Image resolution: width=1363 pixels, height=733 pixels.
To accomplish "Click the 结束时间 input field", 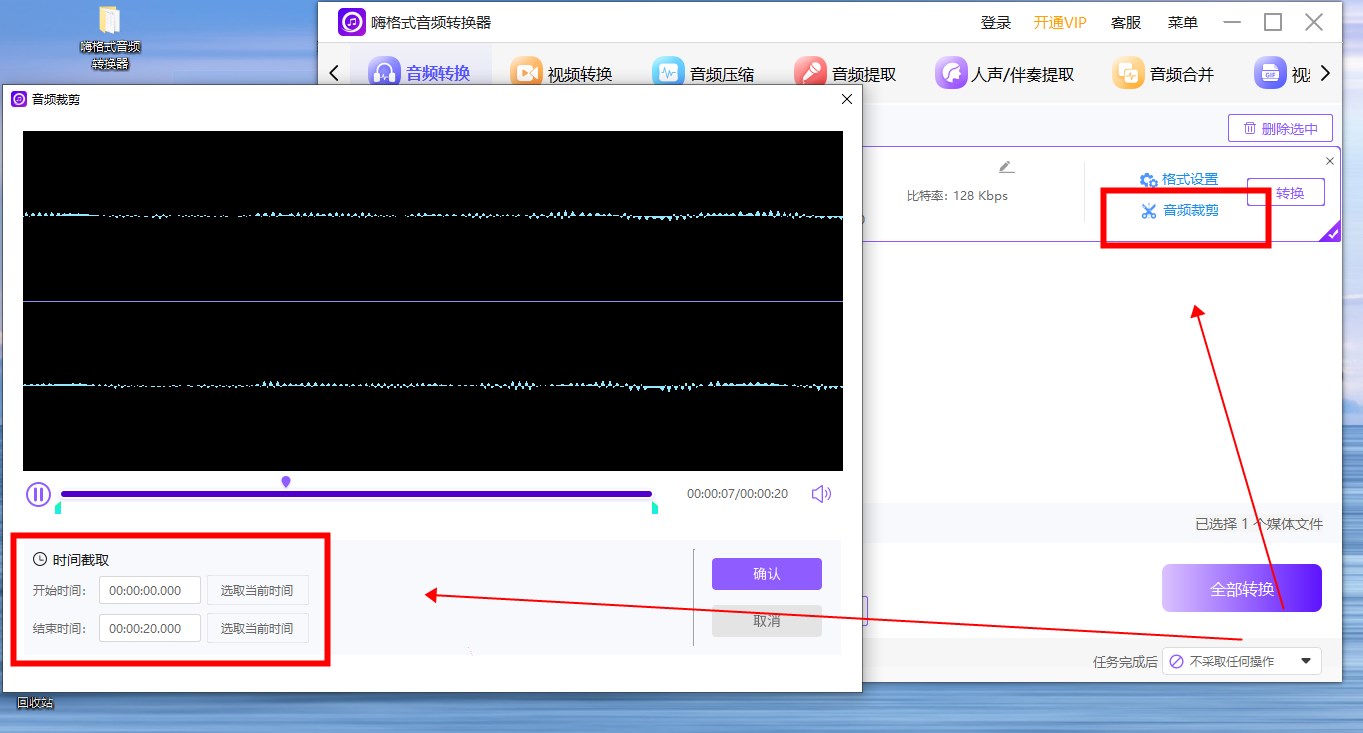I will coord(150,628).
